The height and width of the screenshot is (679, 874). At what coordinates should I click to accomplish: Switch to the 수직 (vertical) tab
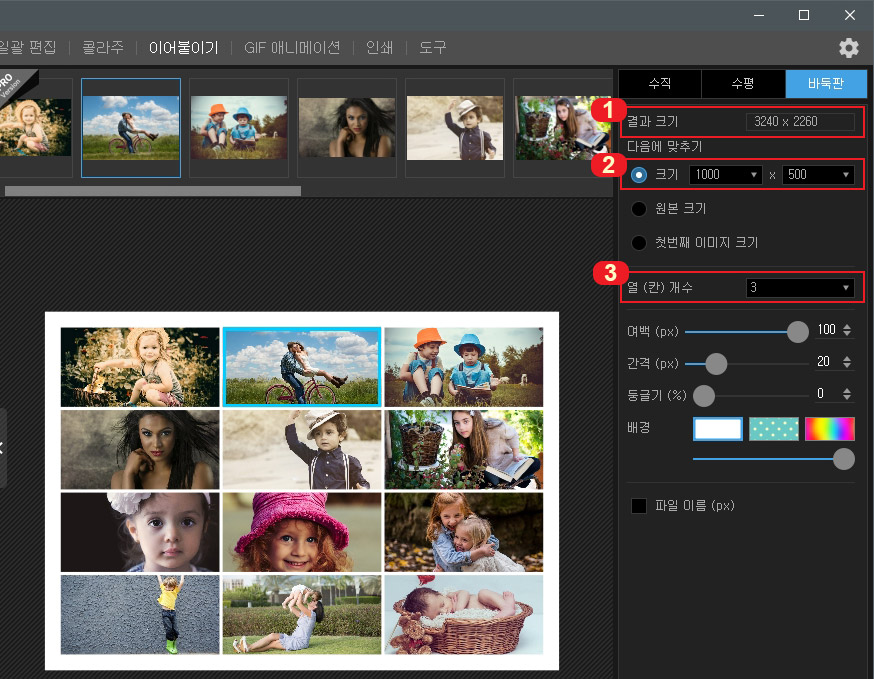coord(660,84)
